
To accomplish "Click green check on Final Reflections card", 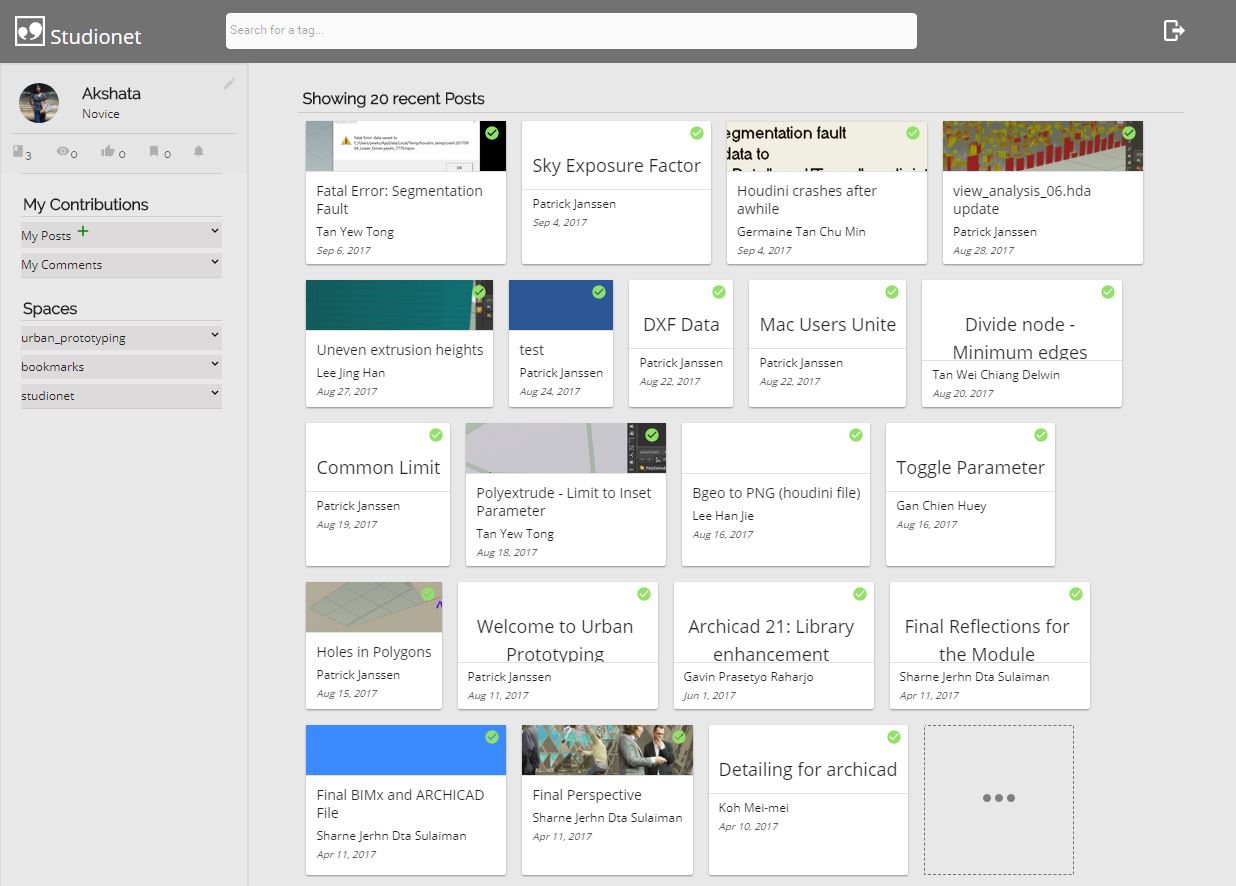I will 1076,594.
